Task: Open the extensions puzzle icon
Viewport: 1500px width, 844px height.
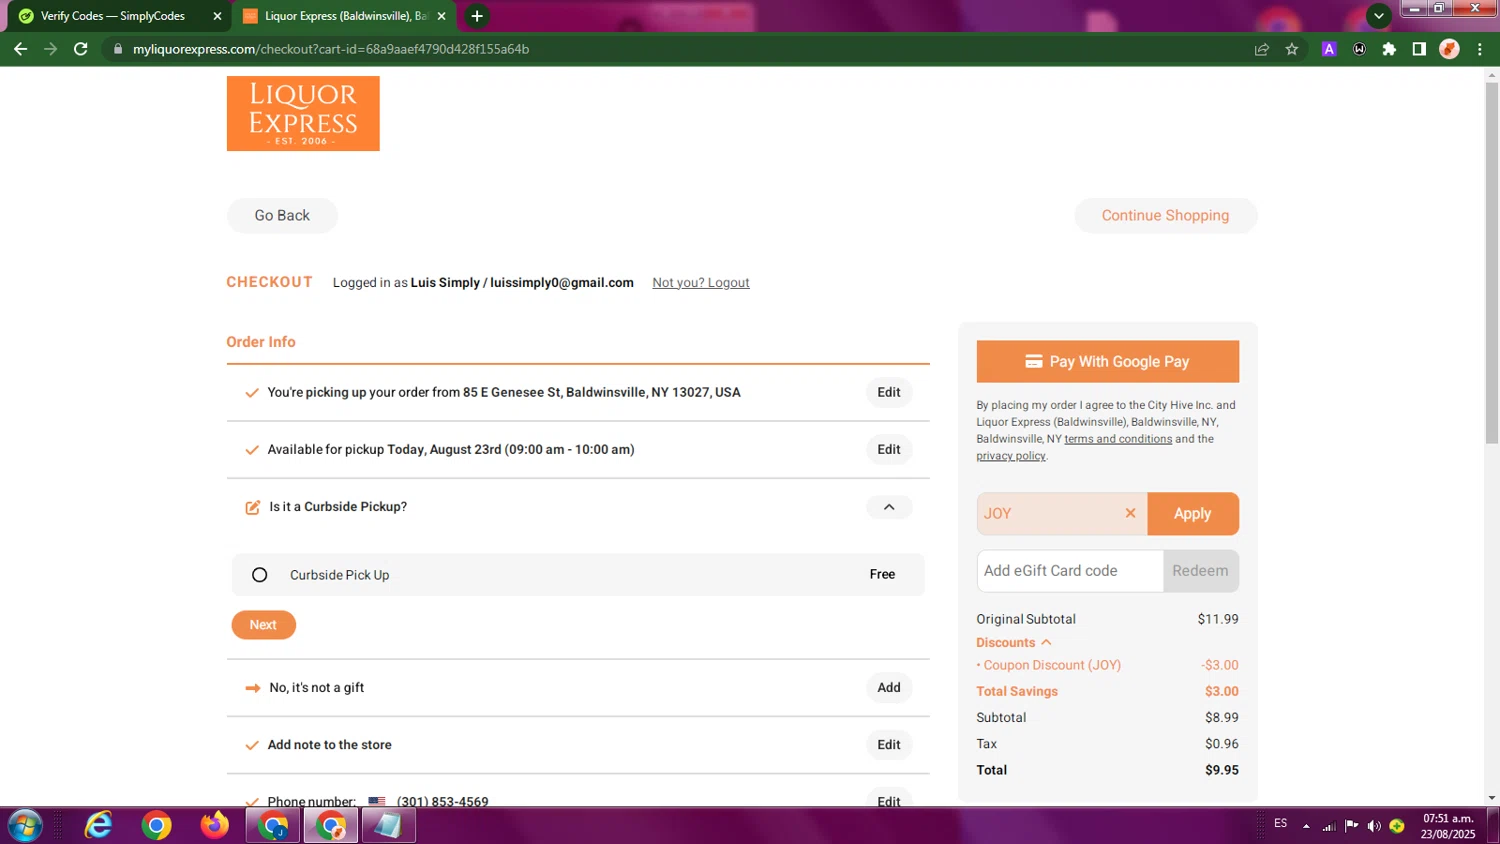Action: point(1389,49)
